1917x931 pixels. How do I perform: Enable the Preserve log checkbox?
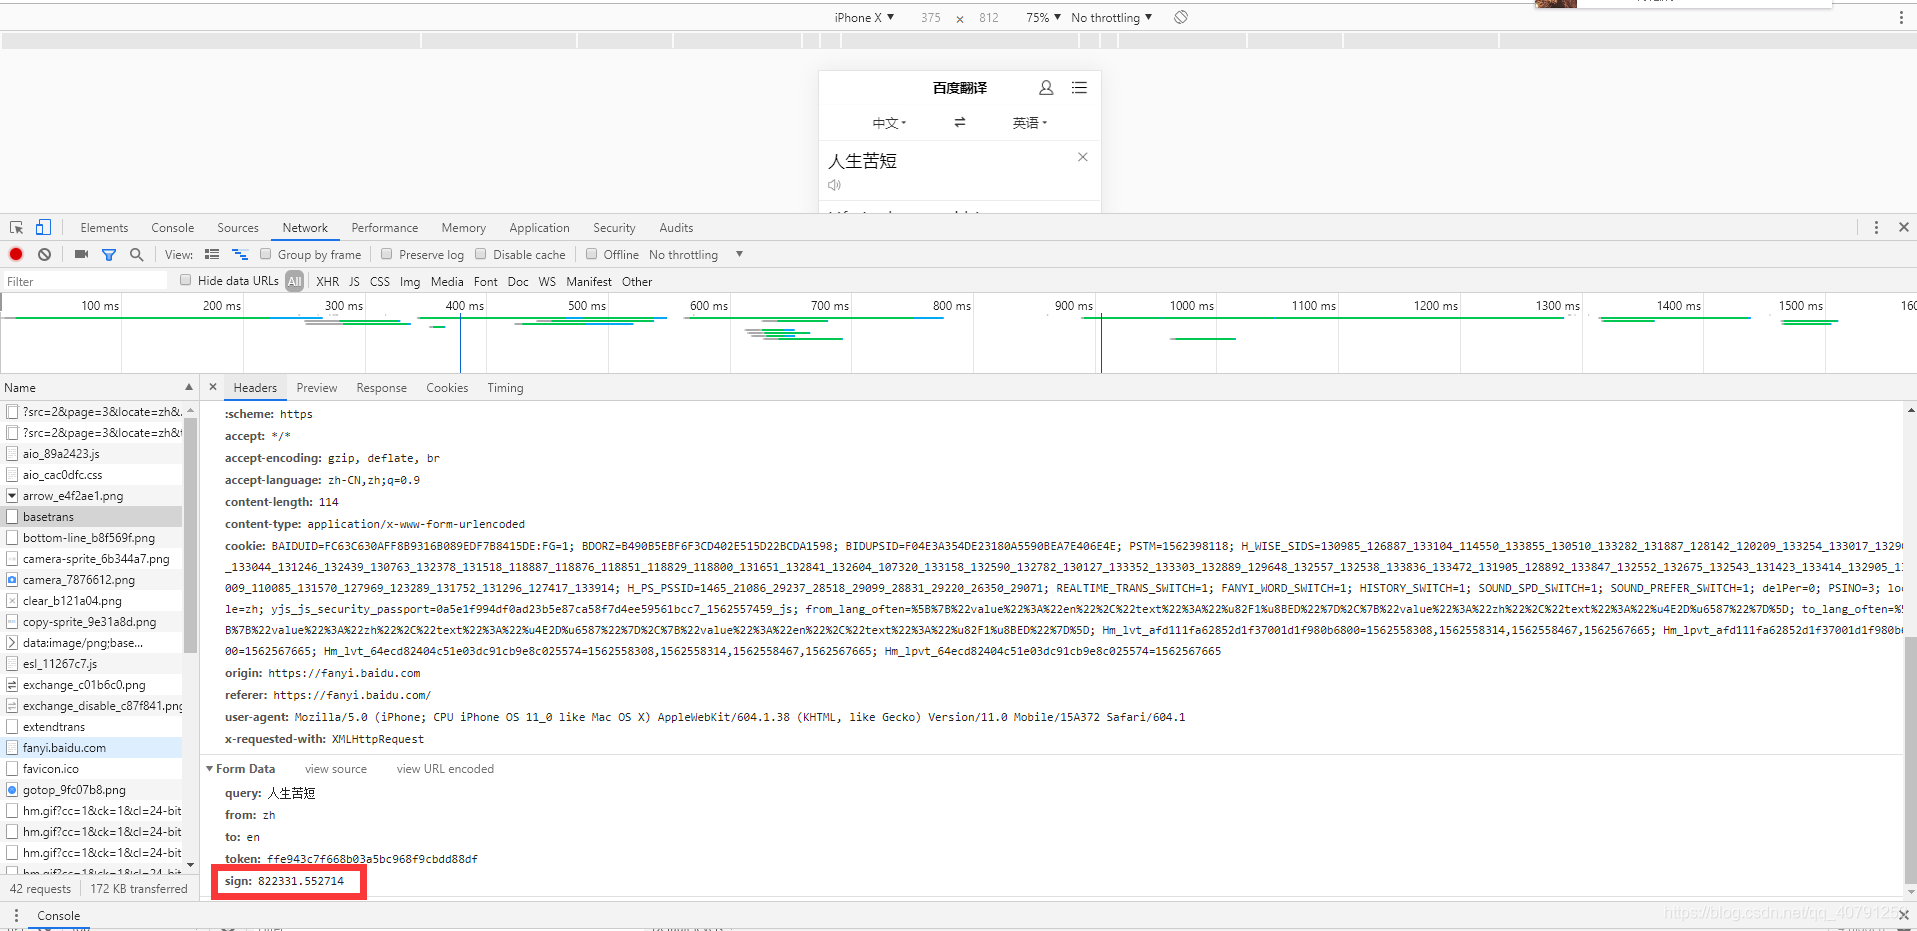(x=387, y=254)
